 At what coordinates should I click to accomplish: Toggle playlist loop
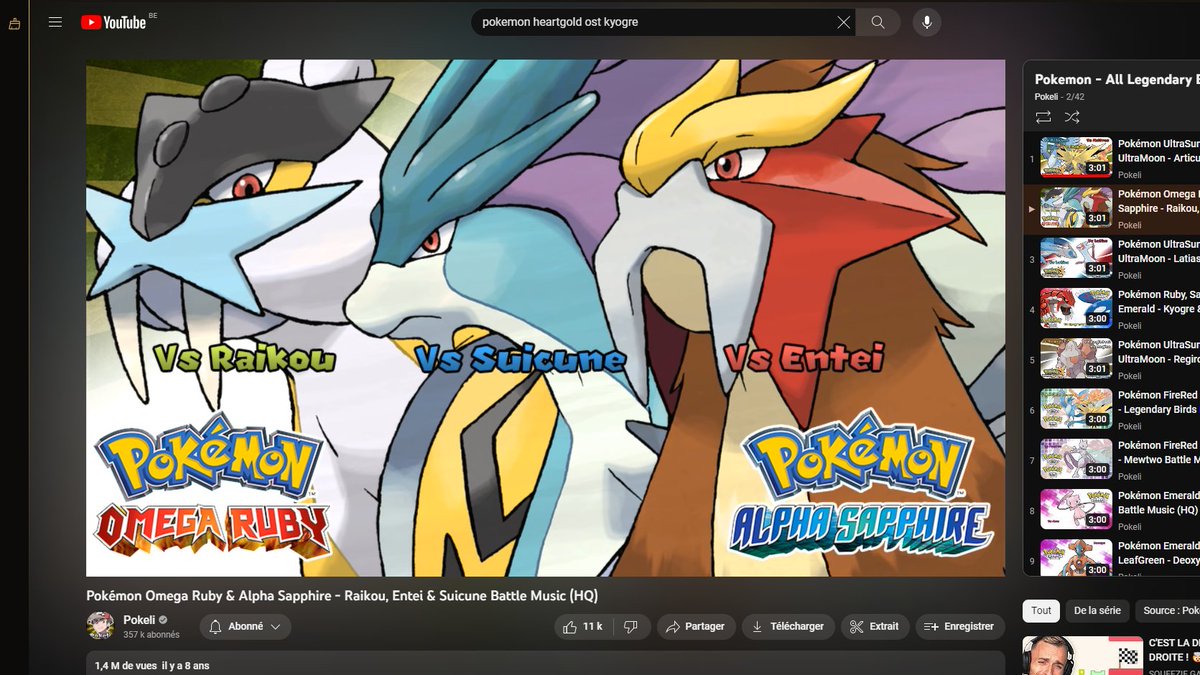click(x=1043, y=117)
